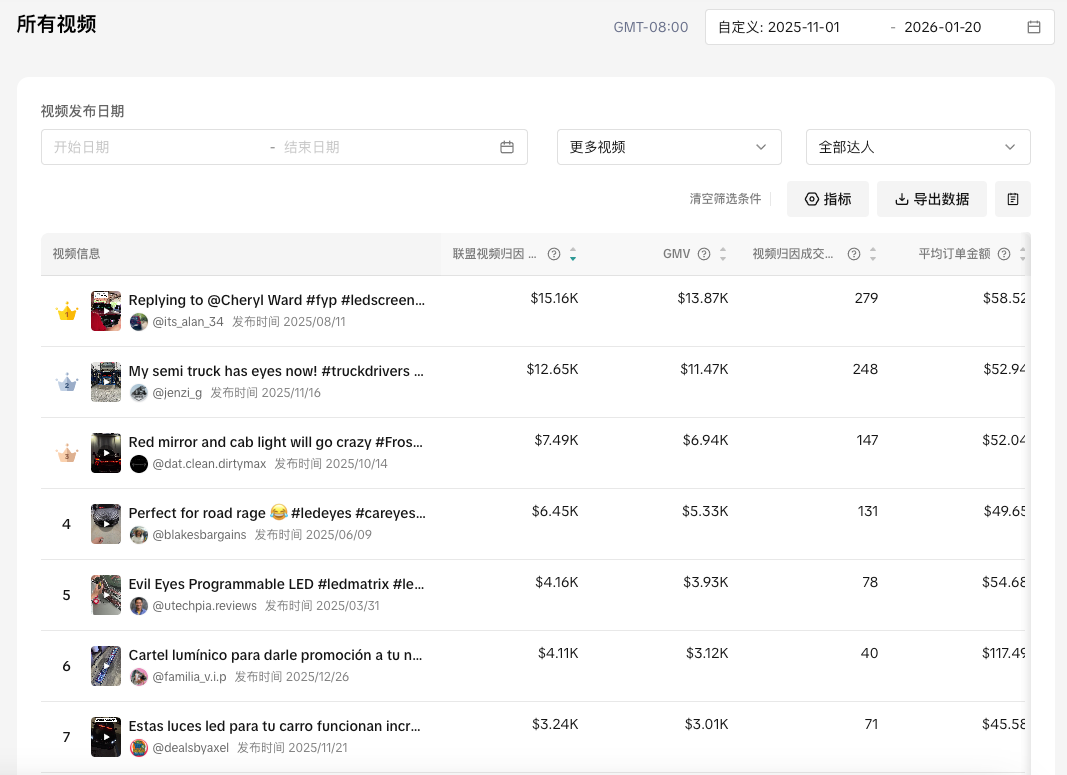
Task: Sort by the 视频归因成交 column arrows
Action: pos(873,254)
